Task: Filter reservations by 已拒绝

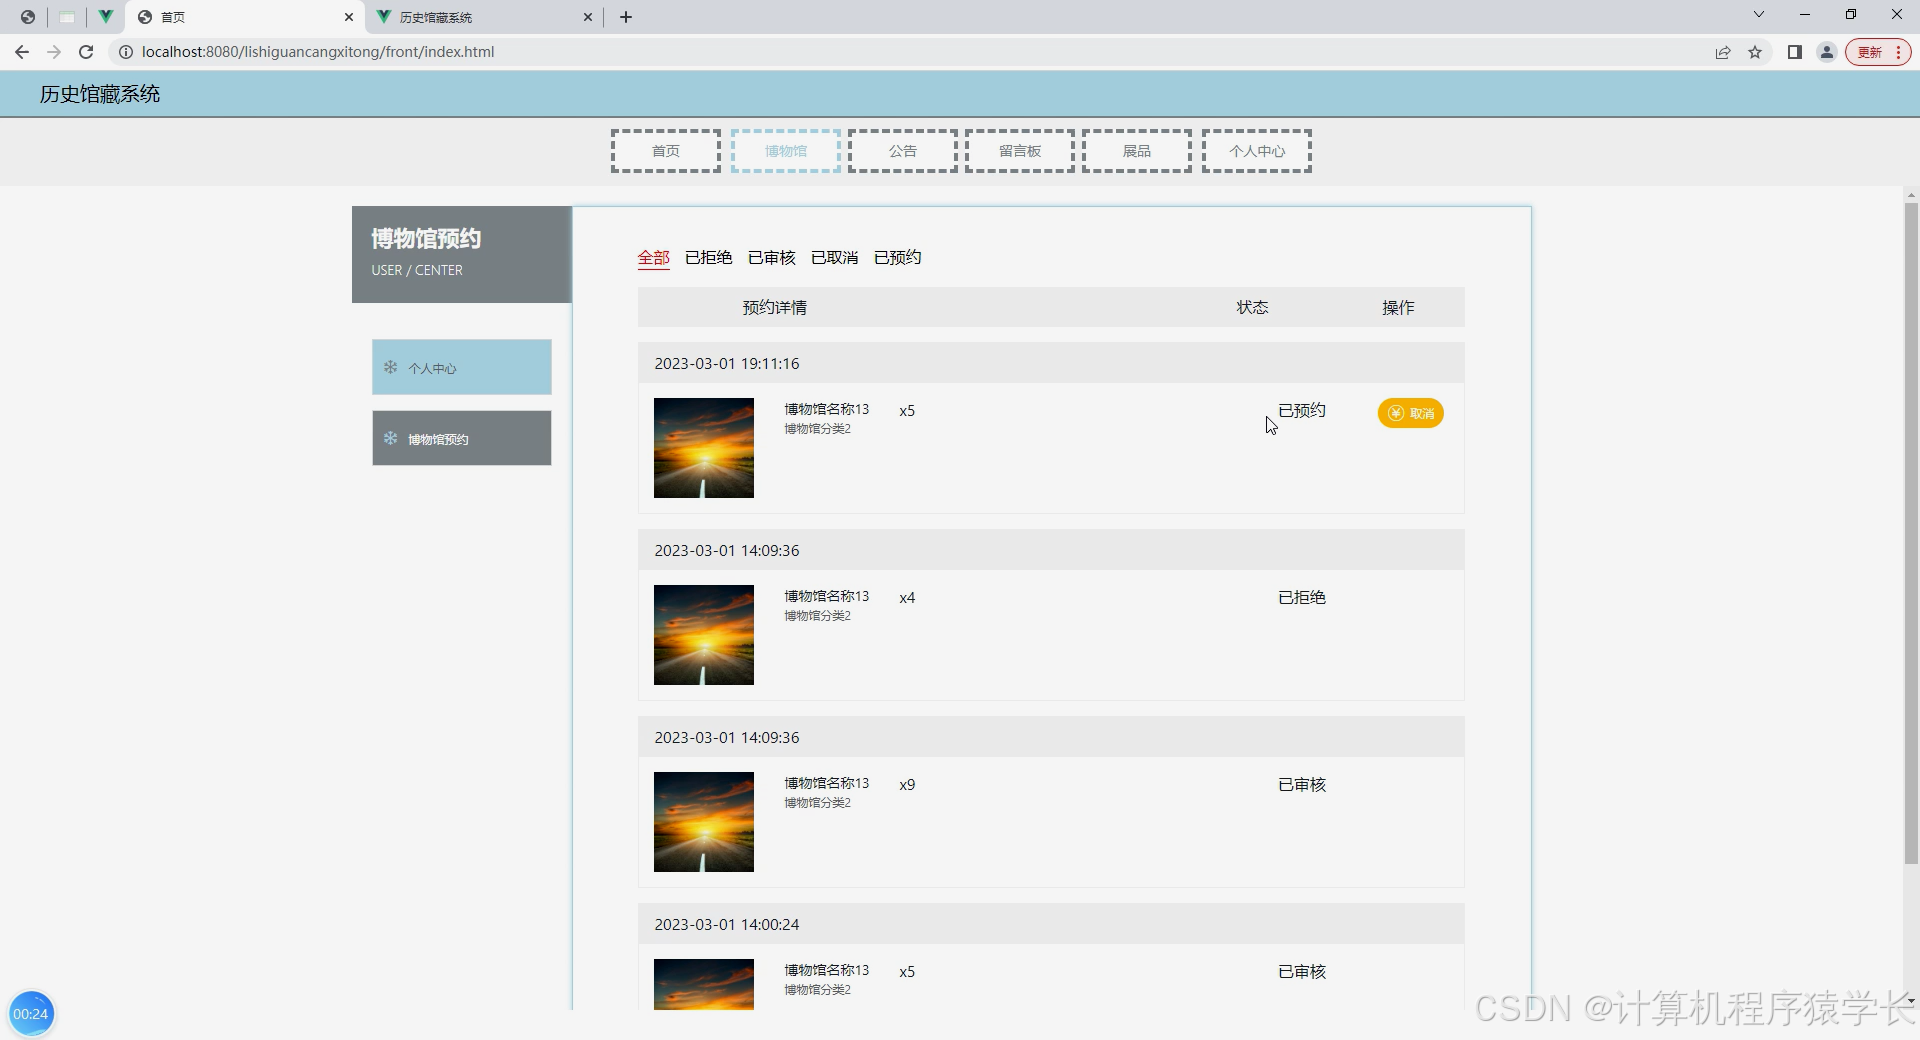Action: click(x=709, y=258)
